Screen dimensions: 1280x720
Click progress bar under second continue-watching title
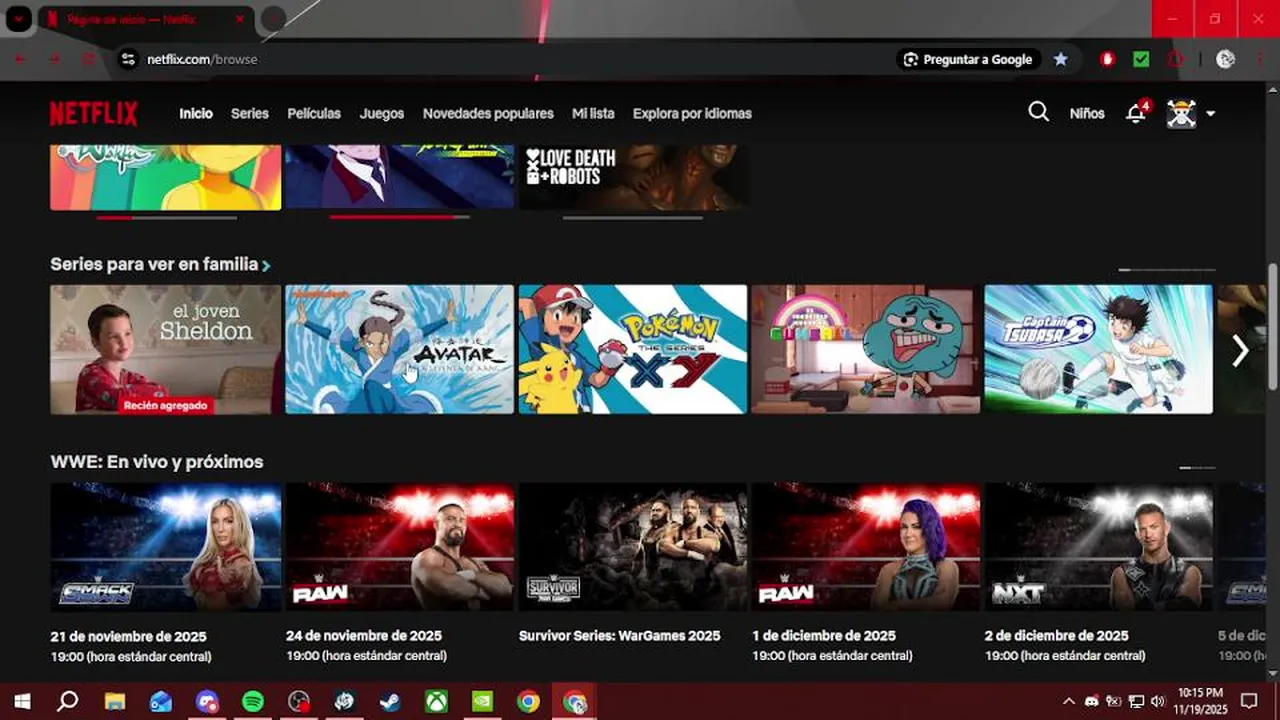399,217
